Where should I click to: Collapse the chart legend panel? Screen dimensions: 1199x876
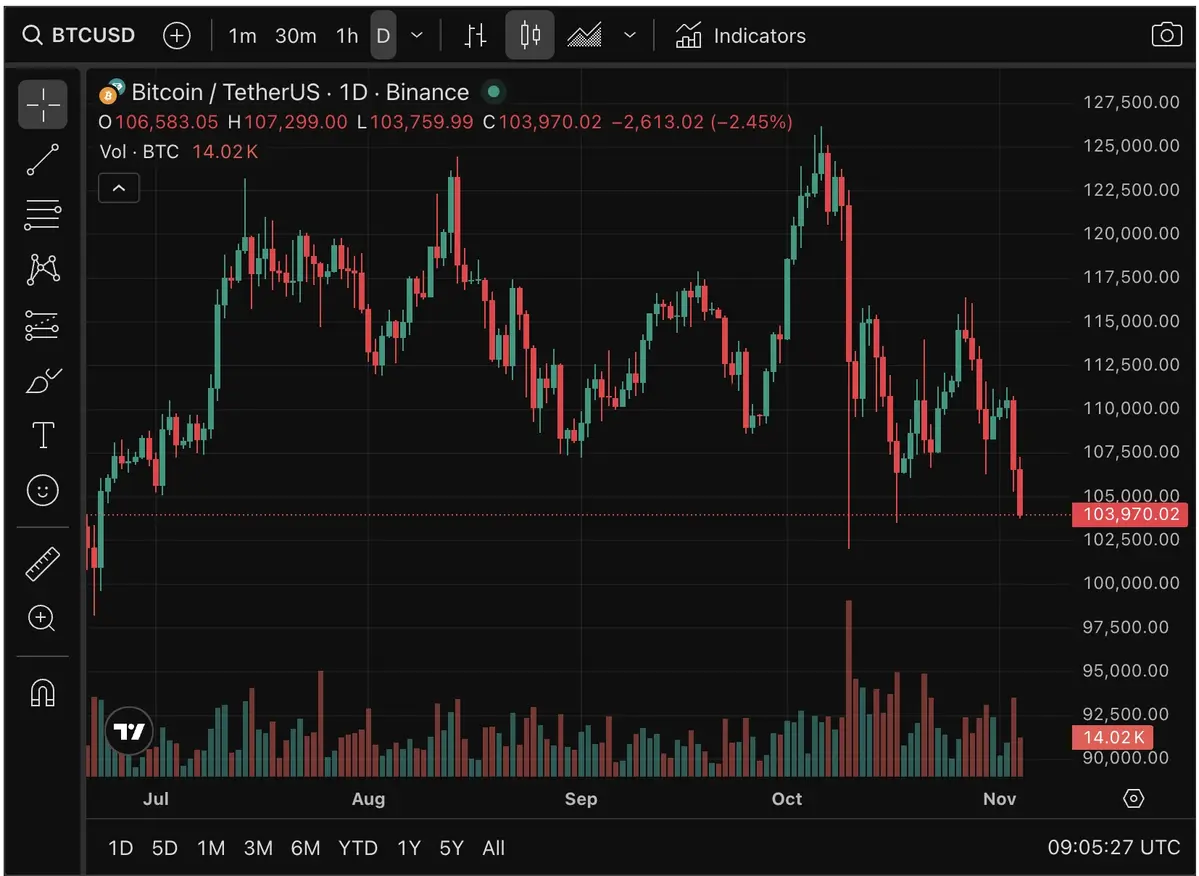(119, 188)
